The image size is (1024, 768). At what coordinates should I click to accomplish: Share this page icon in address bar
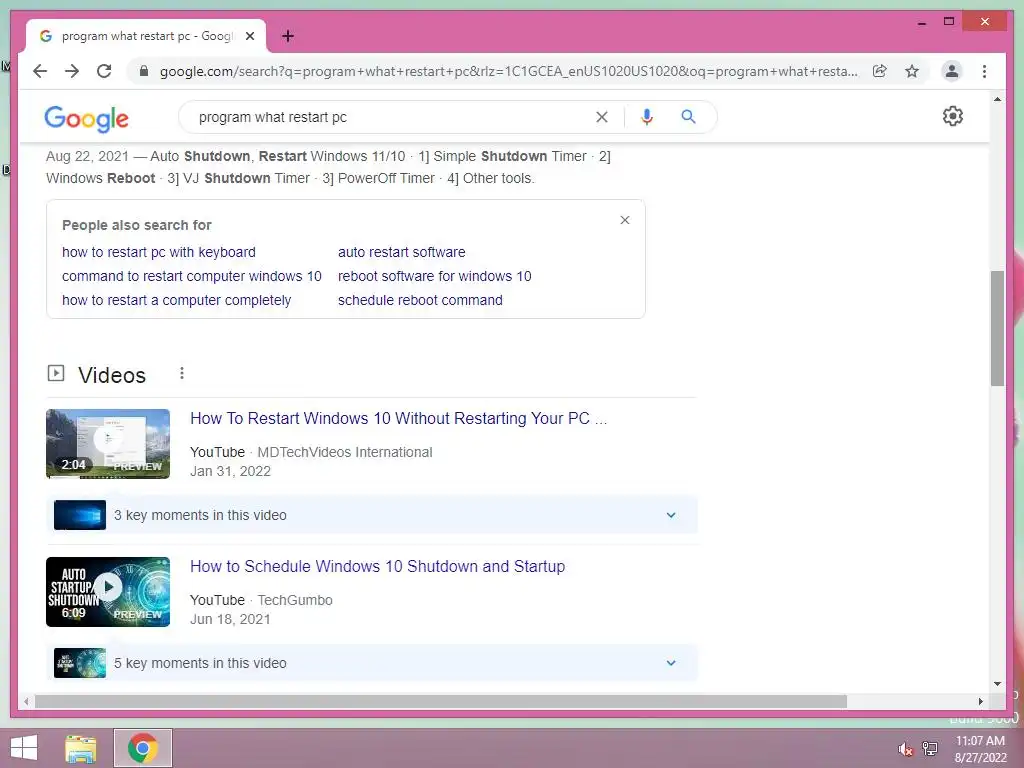click(880, 71)
